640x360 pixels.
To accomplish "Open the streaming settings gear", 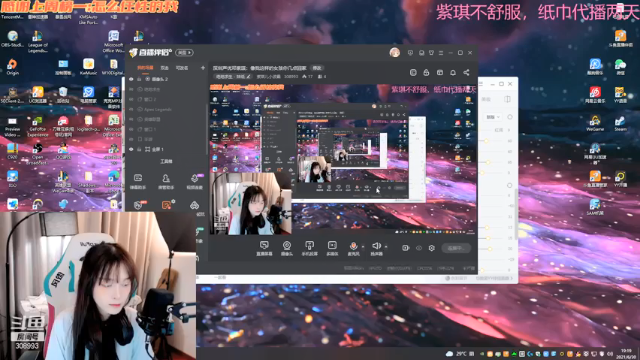I will [x=431, y=248].
